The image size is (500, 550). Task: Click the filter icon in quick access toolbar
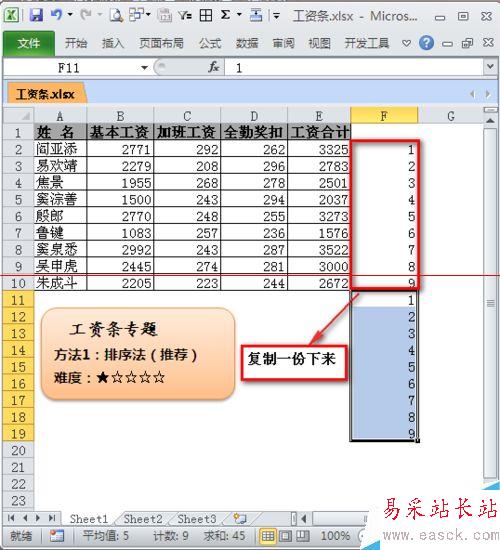coord(185,15)
